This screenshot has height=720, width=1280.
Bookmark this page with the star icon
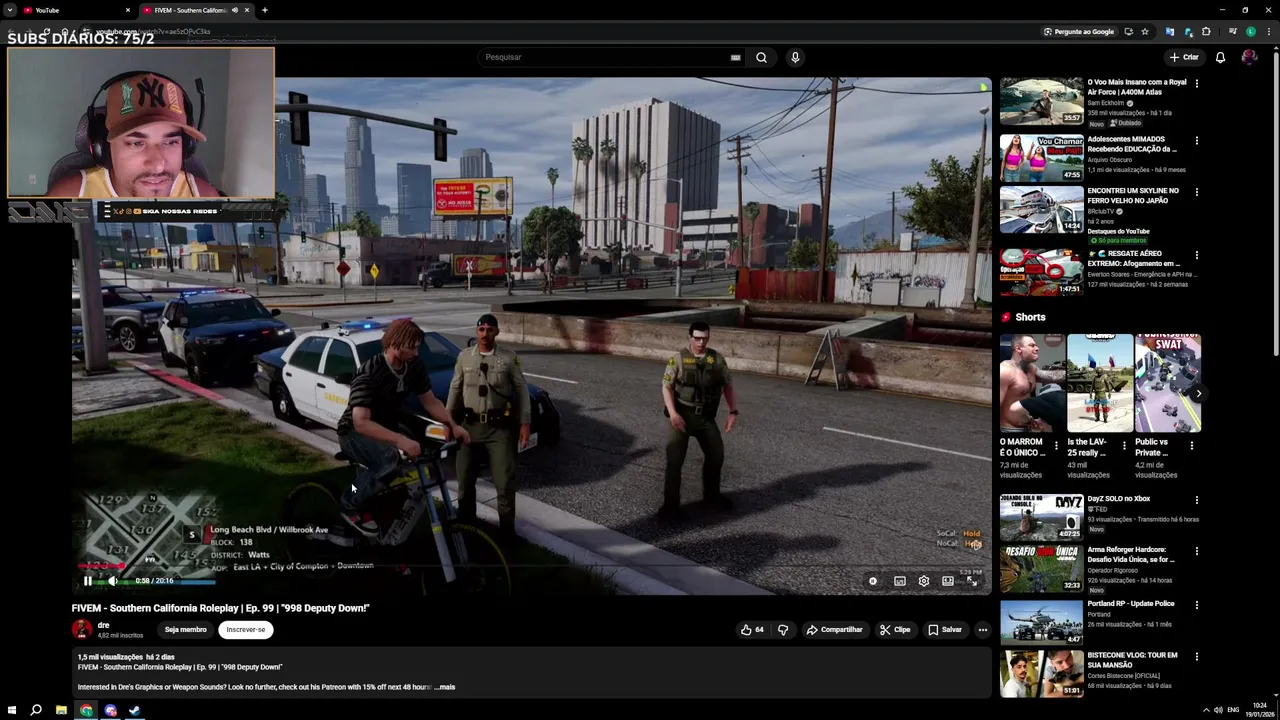coord(1145,31)
